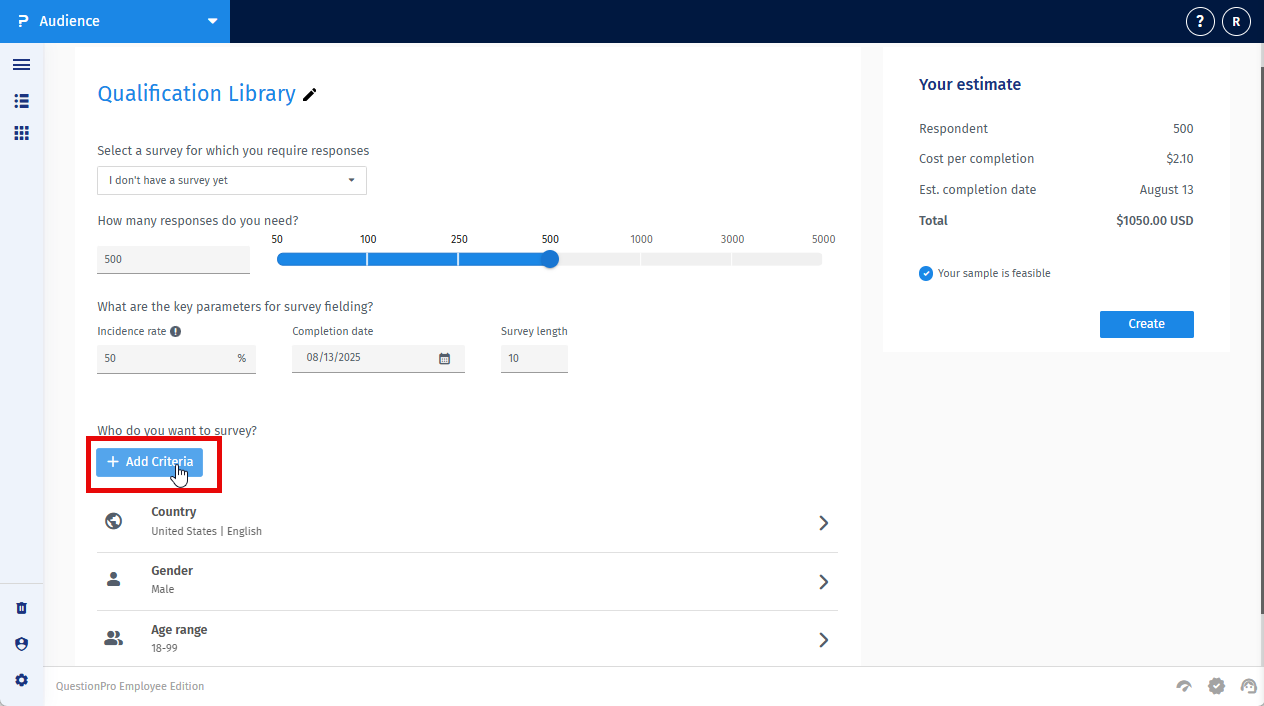
Task: Open the trash icon in the sidebar
Action: tap(21, 607)
